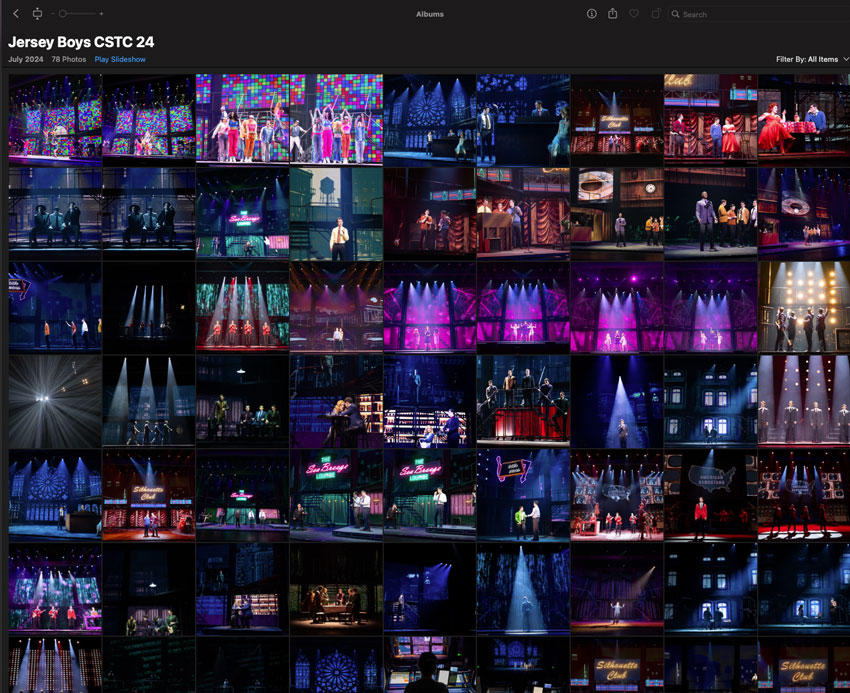Open the Filter By: All Items dropdown
The height and width of the screenshot is (693, 850).
tap(812, 59)
